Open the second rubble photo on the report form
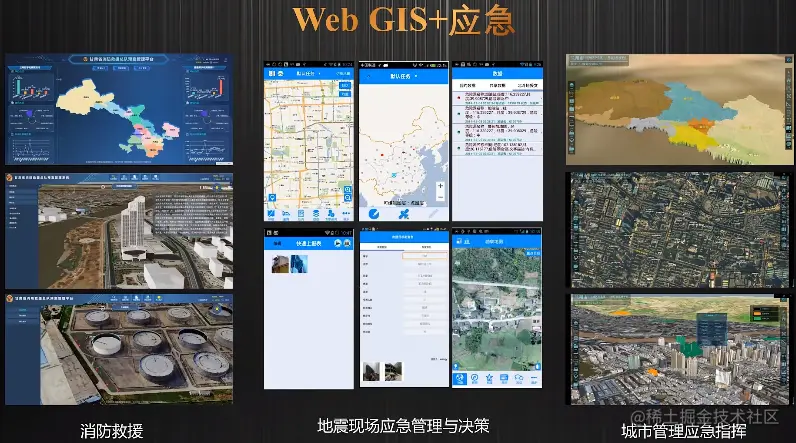796x443 pixels. tap(393, 371)
